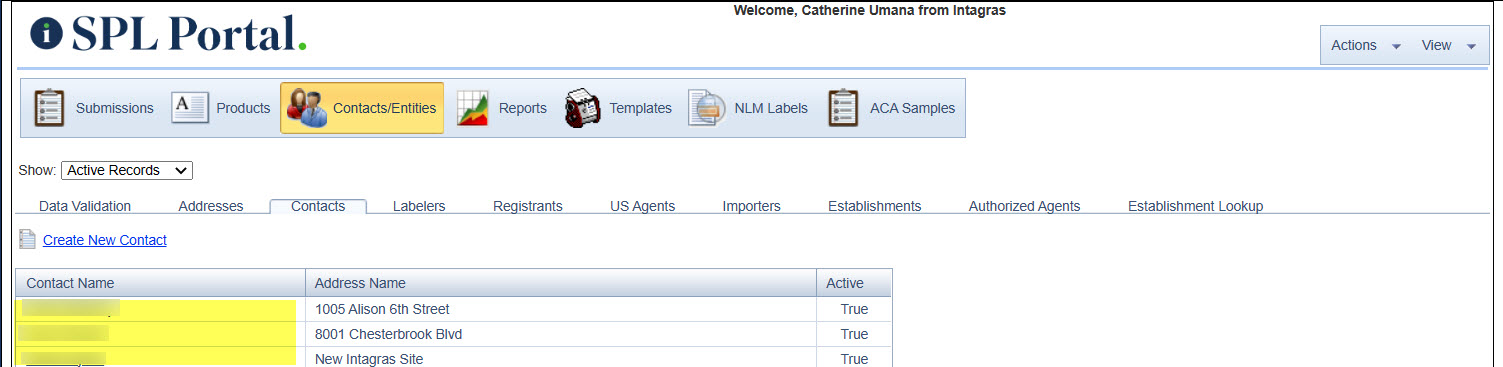
Task: Open the Submissions clipboard icon
Action: (49, 108)
